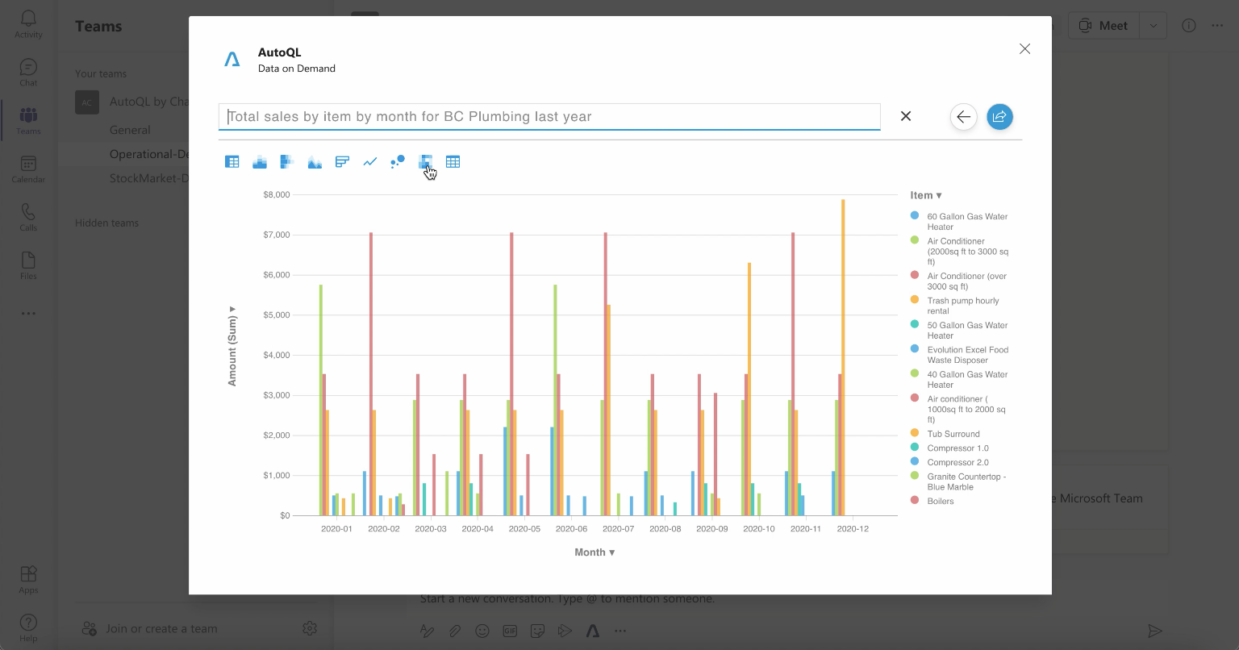1239x650 pixels.
Task: Click the Boilers legend color dot
Action: (914, 501)
